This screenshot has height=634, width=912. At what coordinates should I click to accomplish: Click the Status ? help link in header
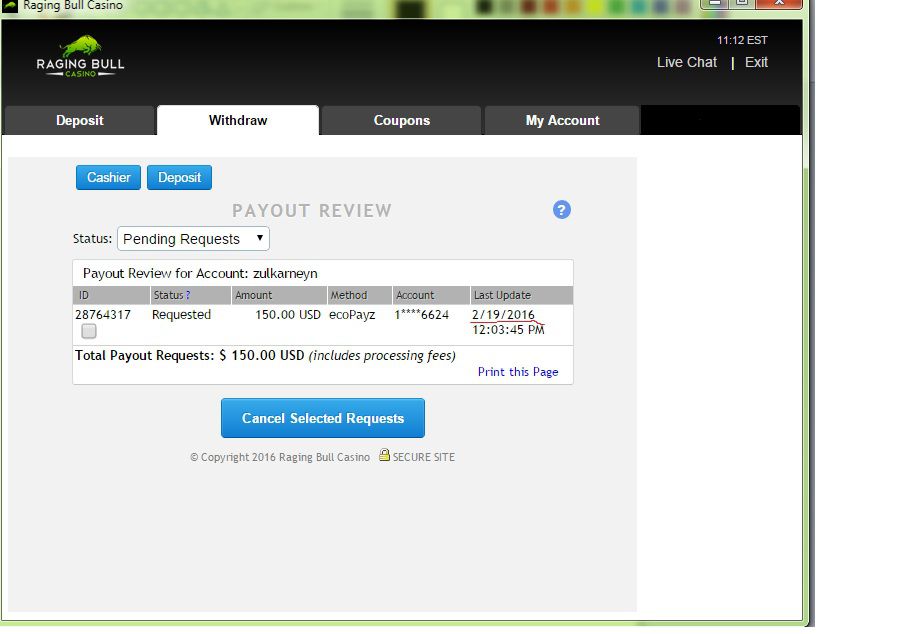coord(187,295)
